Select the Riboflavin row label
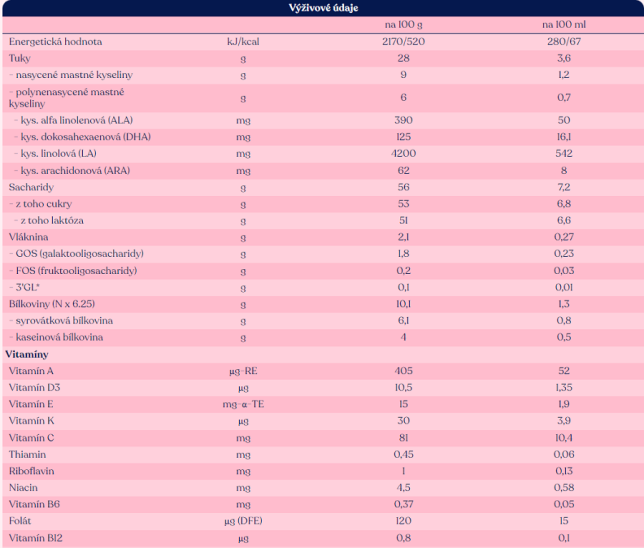644x548 pixels. point(34,469)
